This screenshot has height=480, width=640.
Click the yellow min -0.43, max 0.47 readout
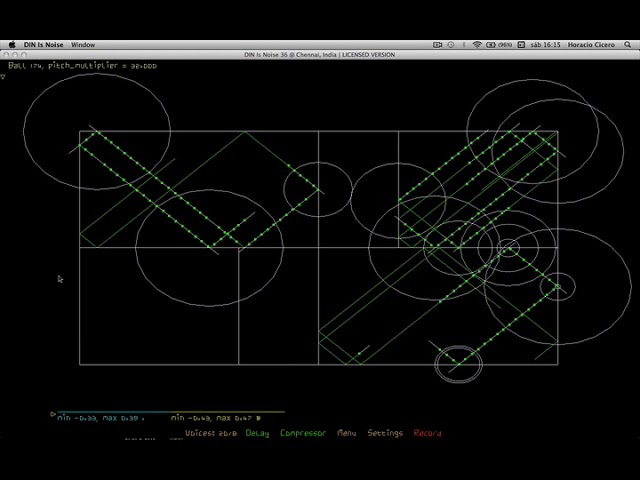click(216, 418)
